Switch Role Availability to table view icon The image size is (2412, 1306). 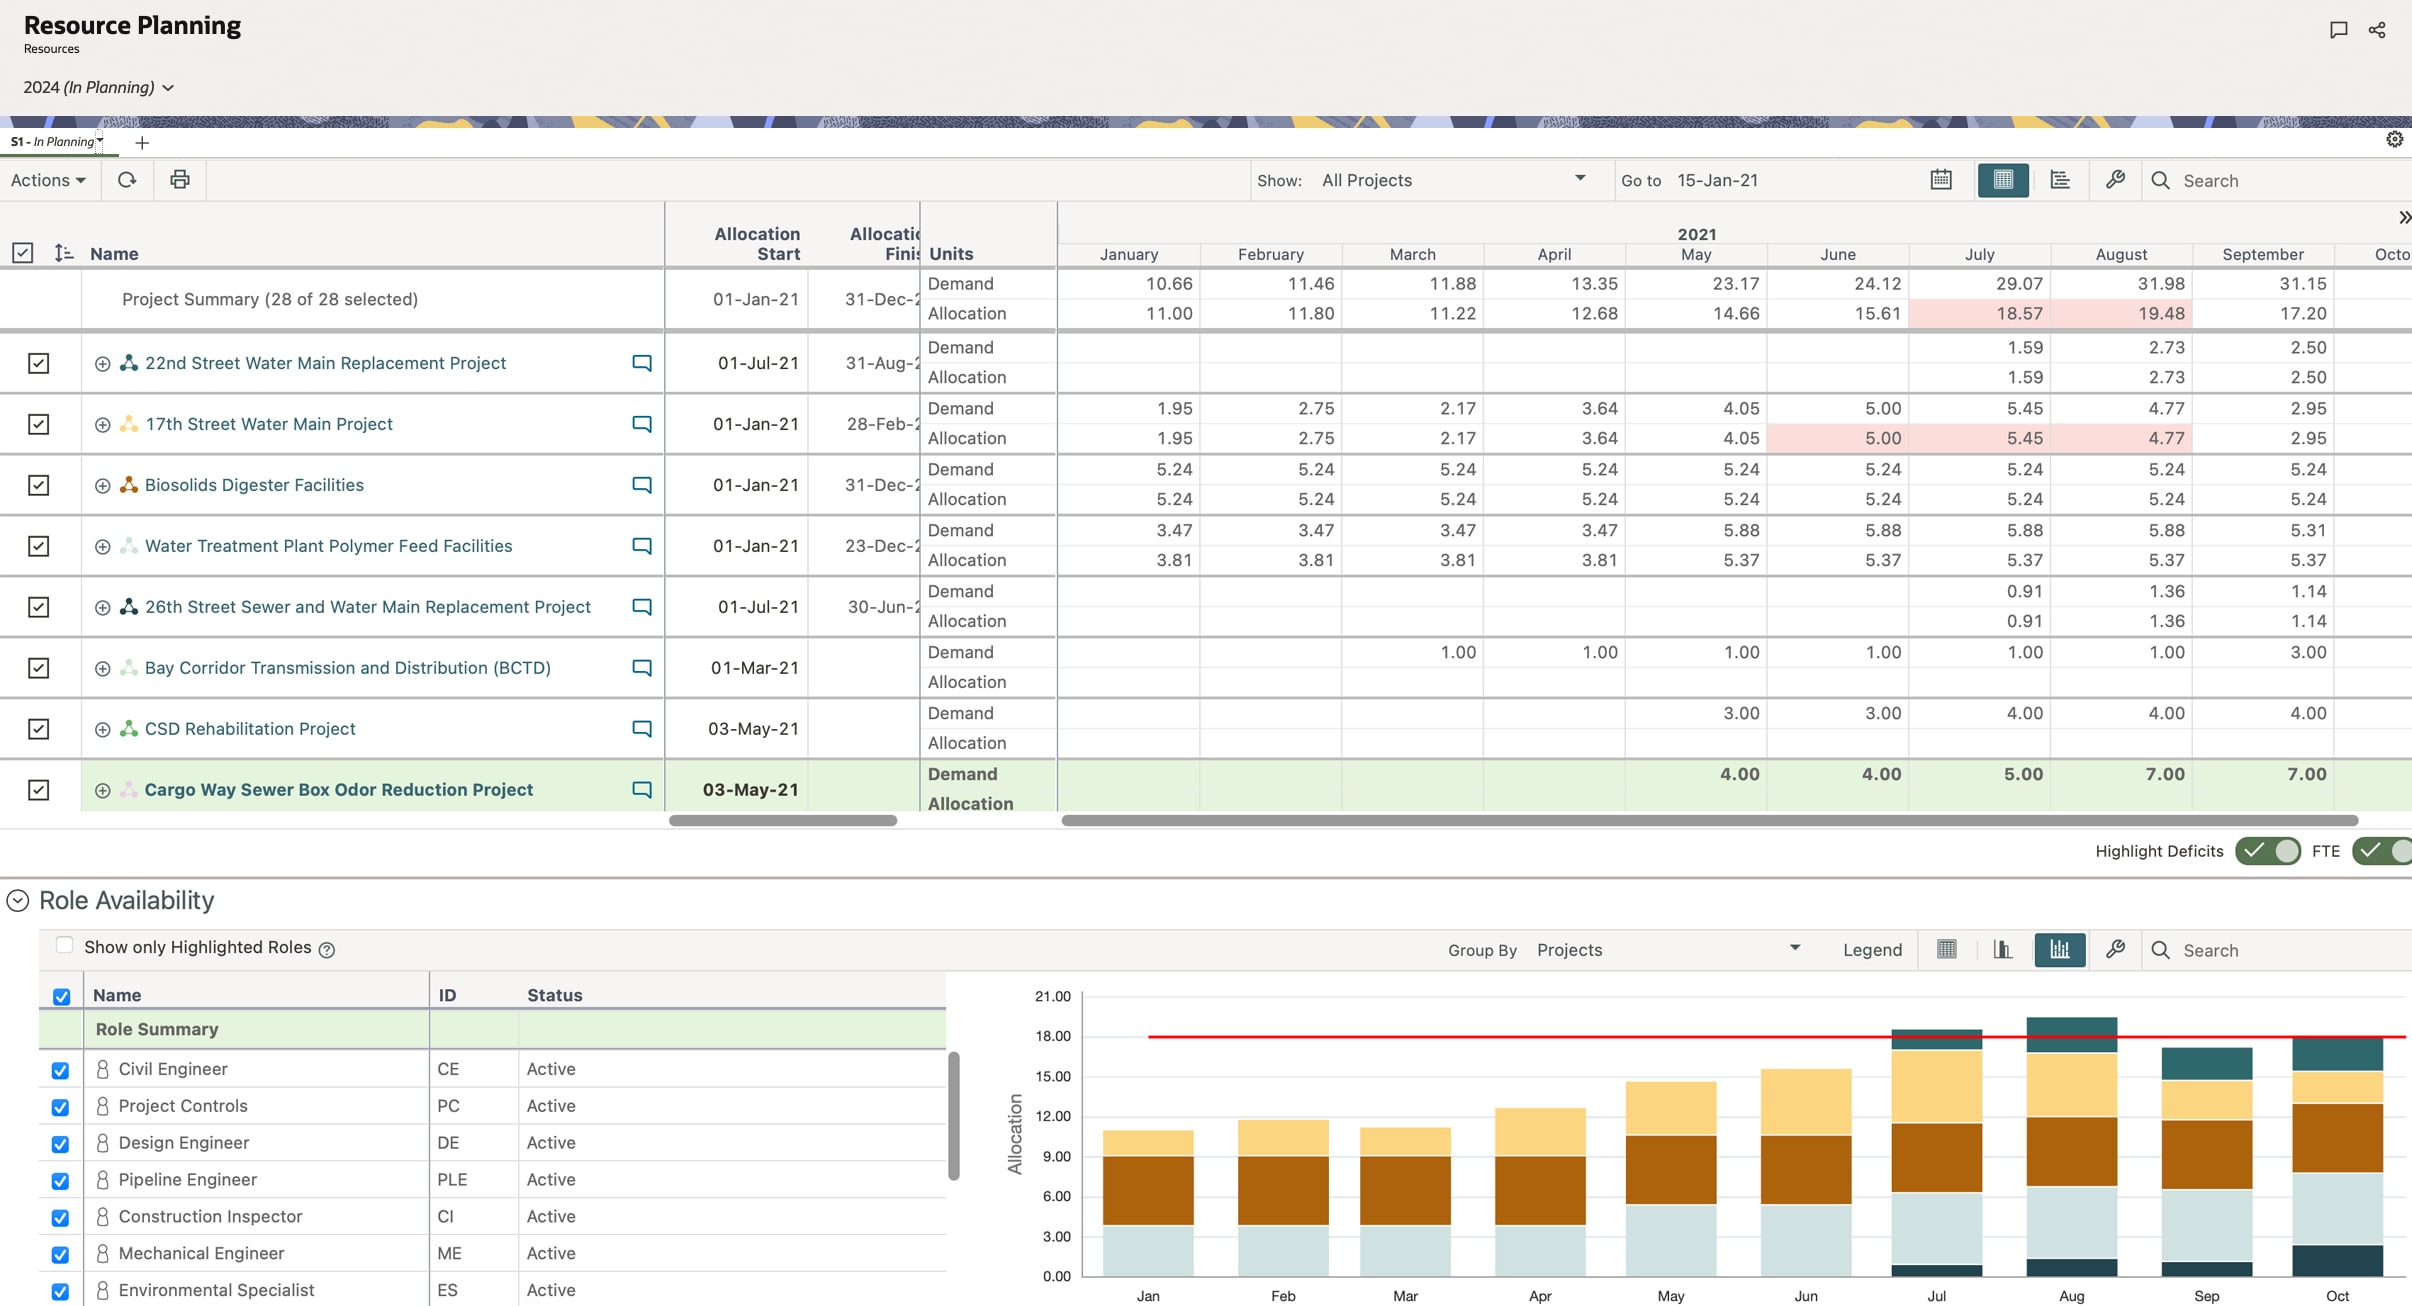(x=1946, y=950)
